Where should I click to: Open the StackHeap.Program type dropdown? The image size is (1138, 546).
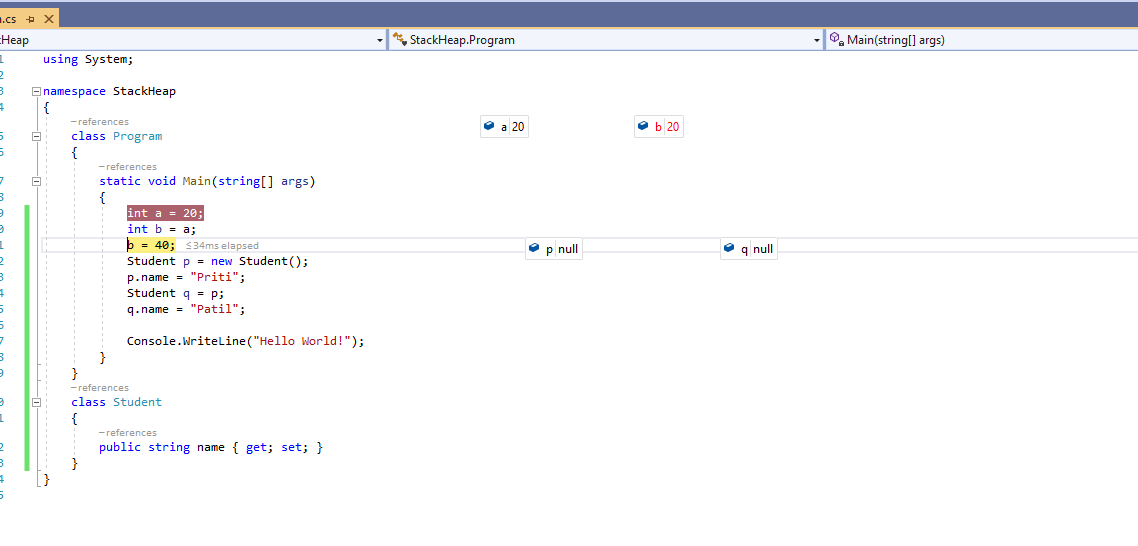(816, 41)
